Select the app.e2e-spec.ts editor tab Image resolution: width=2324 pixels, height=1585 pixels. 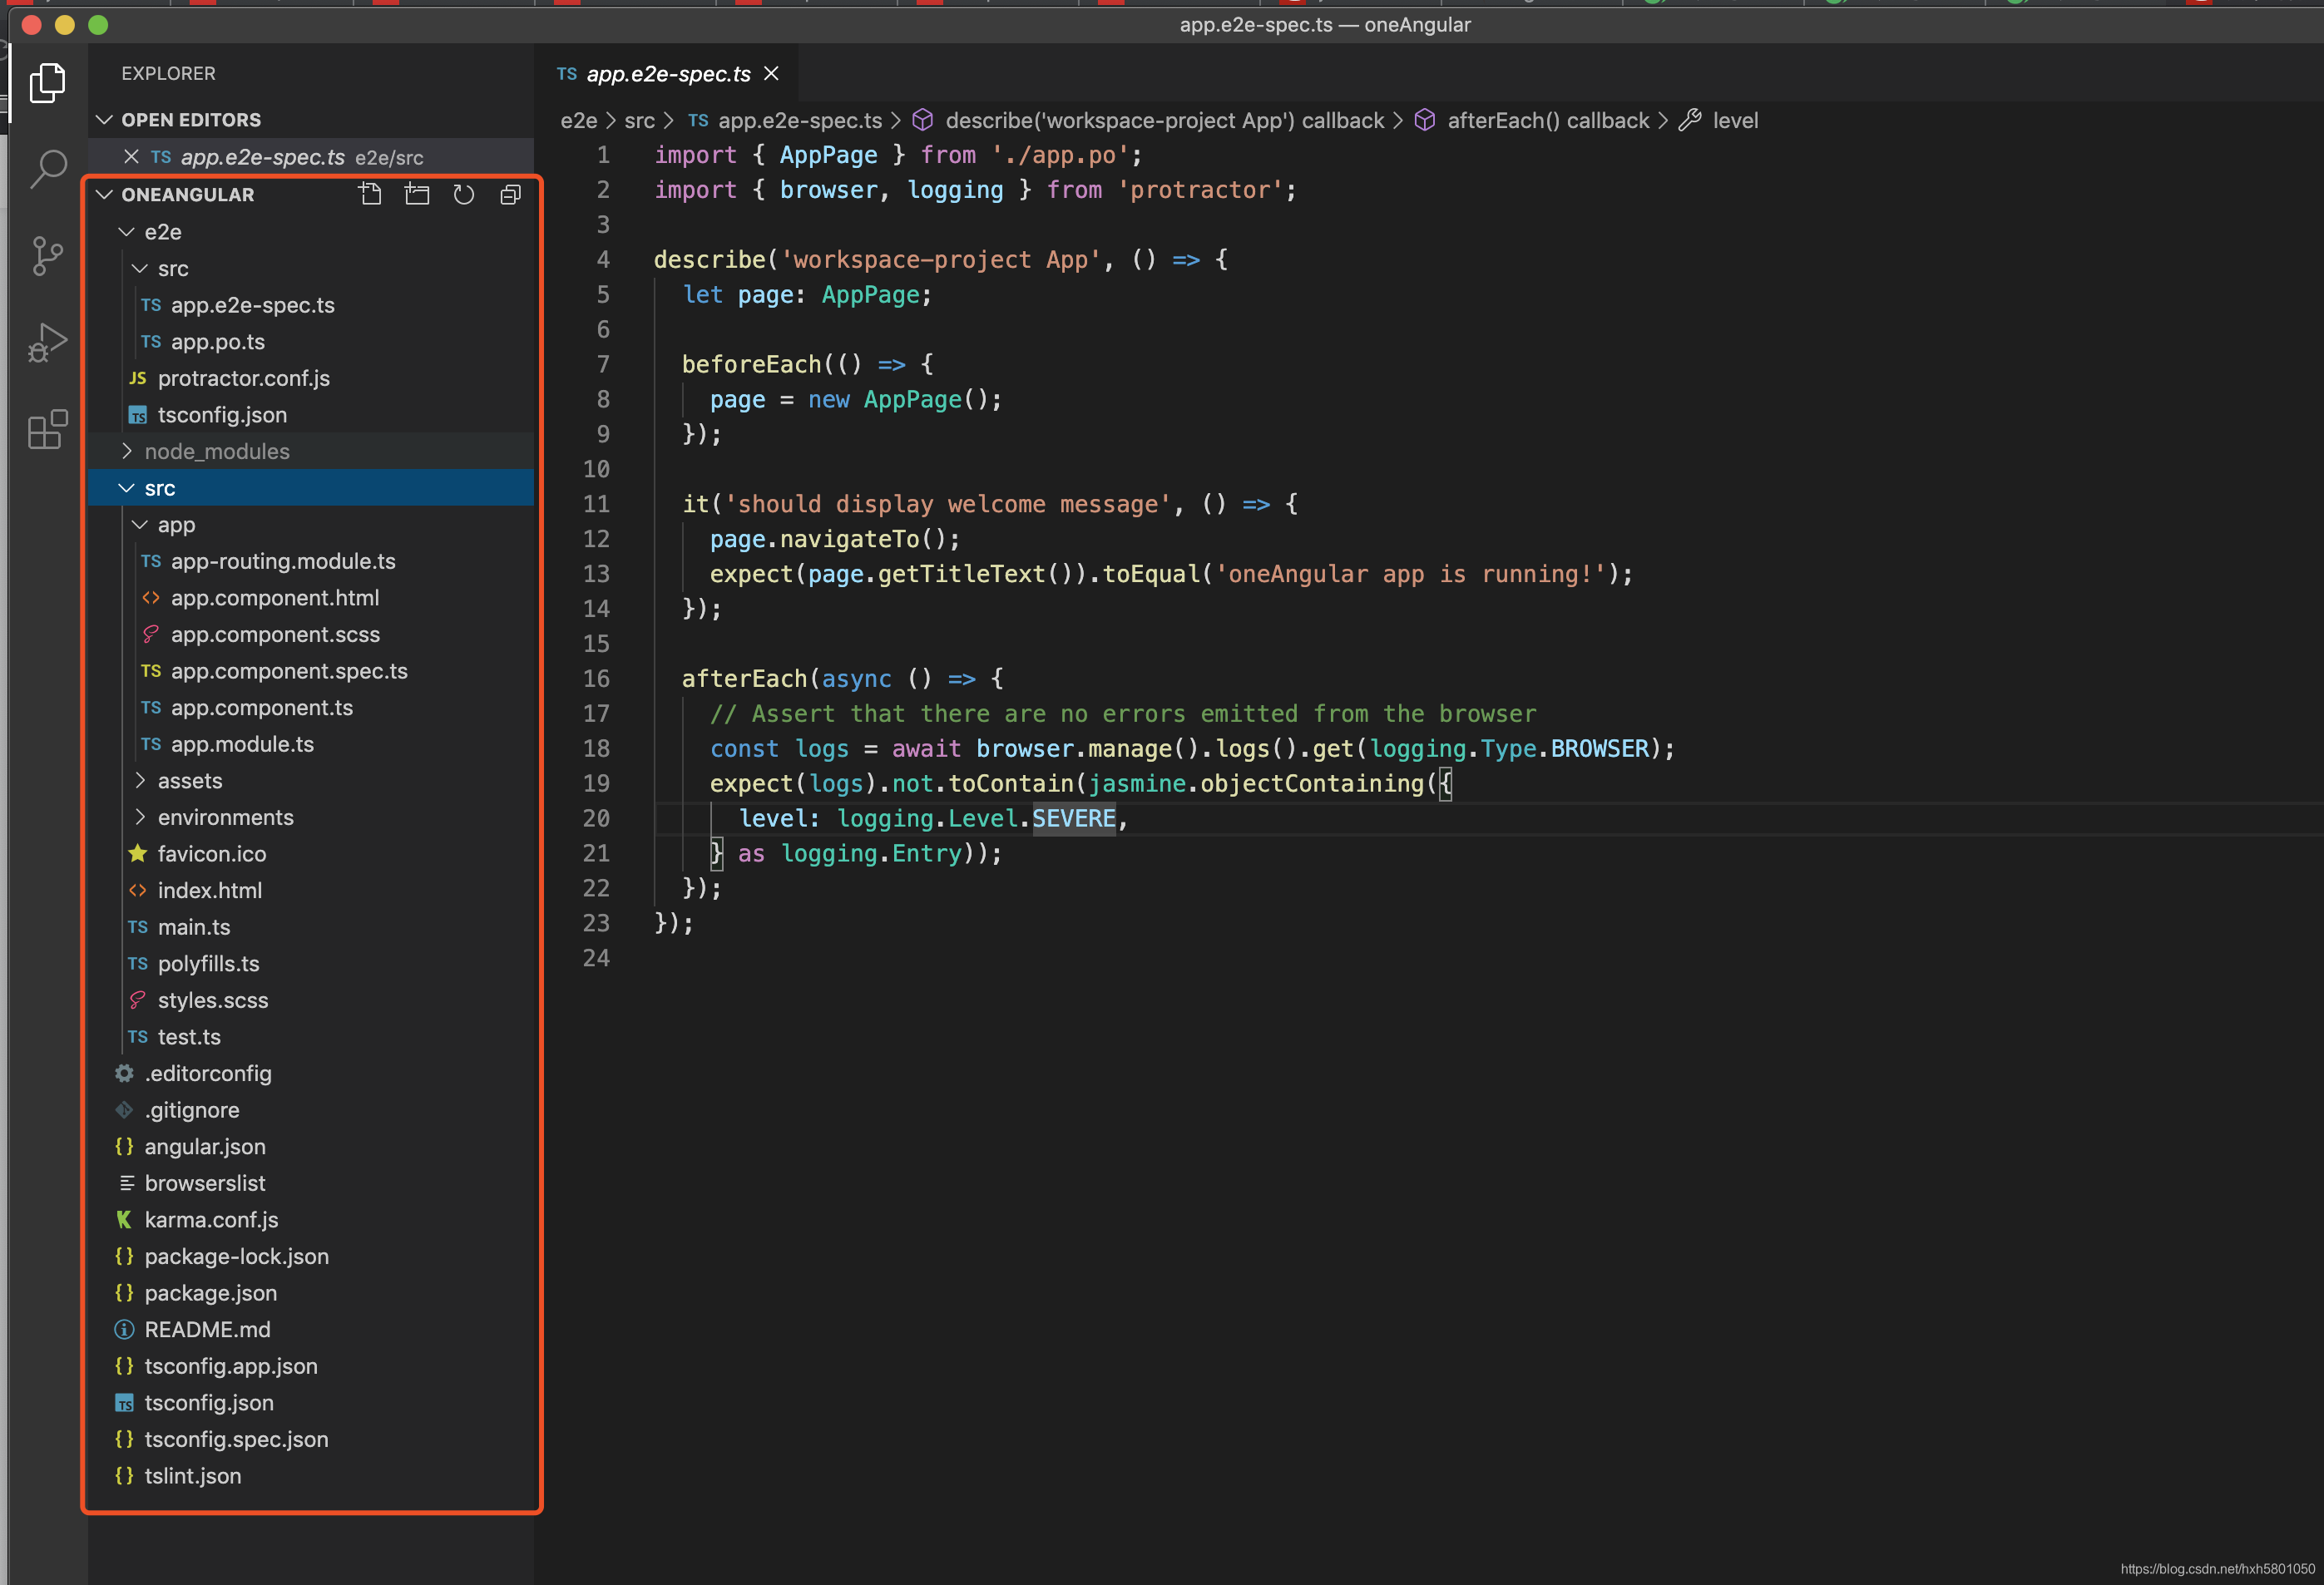[667, 74]
